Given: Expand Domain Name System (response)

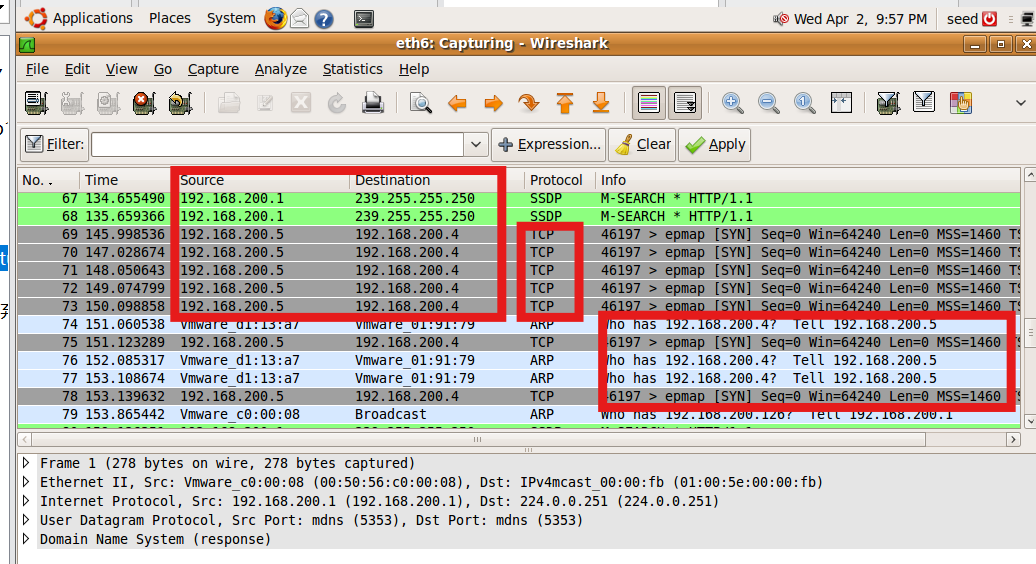Looking at the screenshot, I should 26,539.
